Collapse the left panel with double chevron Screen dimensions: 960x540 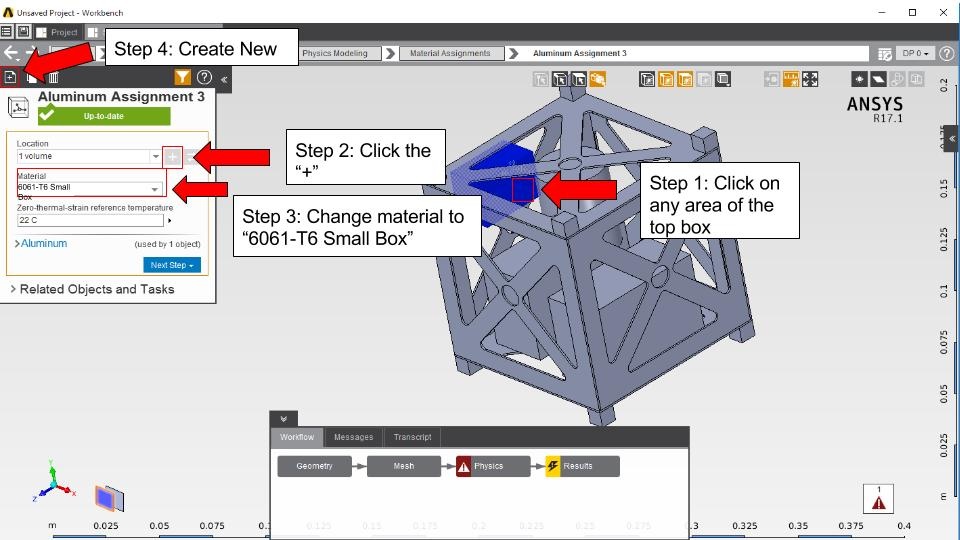point(224,79)
